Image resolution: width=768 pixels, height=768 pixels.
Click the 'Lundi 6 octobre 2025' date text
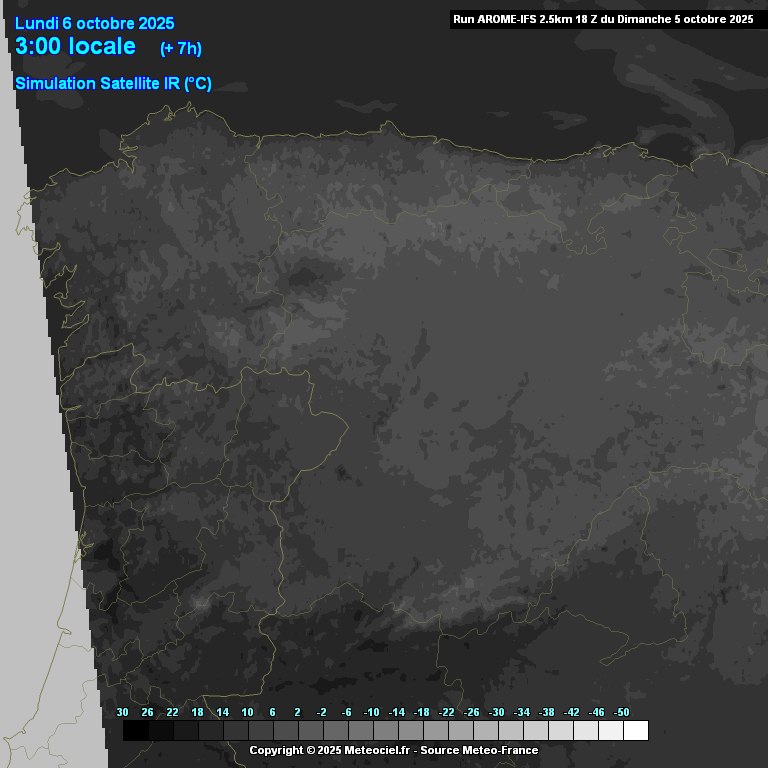[x=95, y=23]
